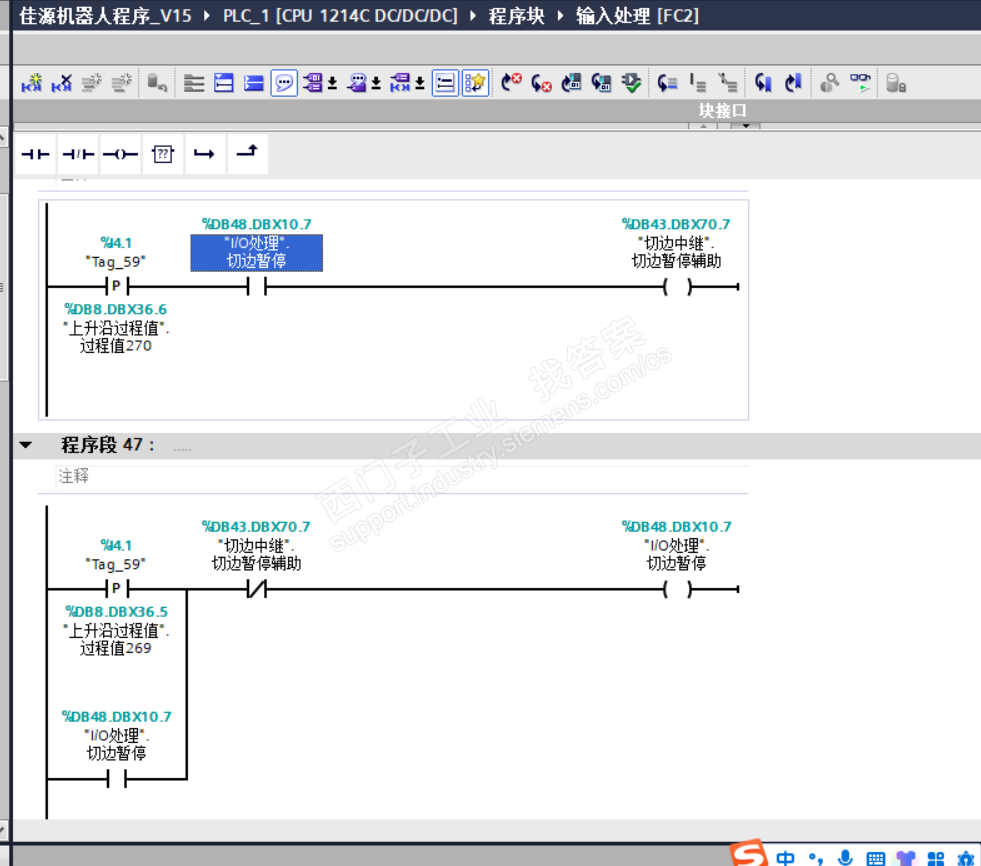981x866 pixels.
Task: Collapse network 程序段 47
Action: (26, 445)
